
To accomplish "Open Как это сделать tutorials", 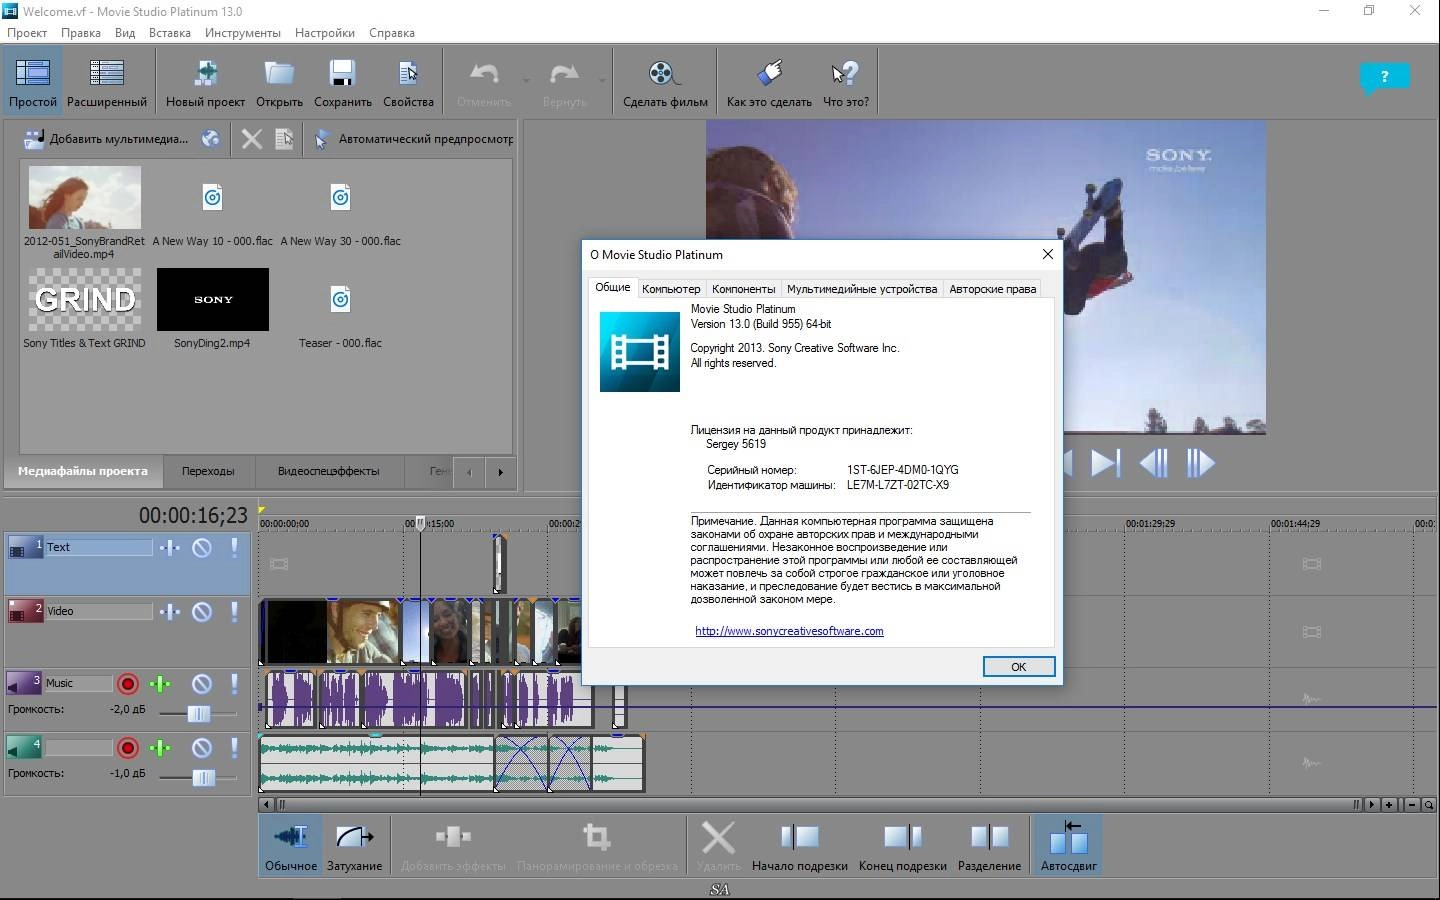I will click(x=769, y=81).
